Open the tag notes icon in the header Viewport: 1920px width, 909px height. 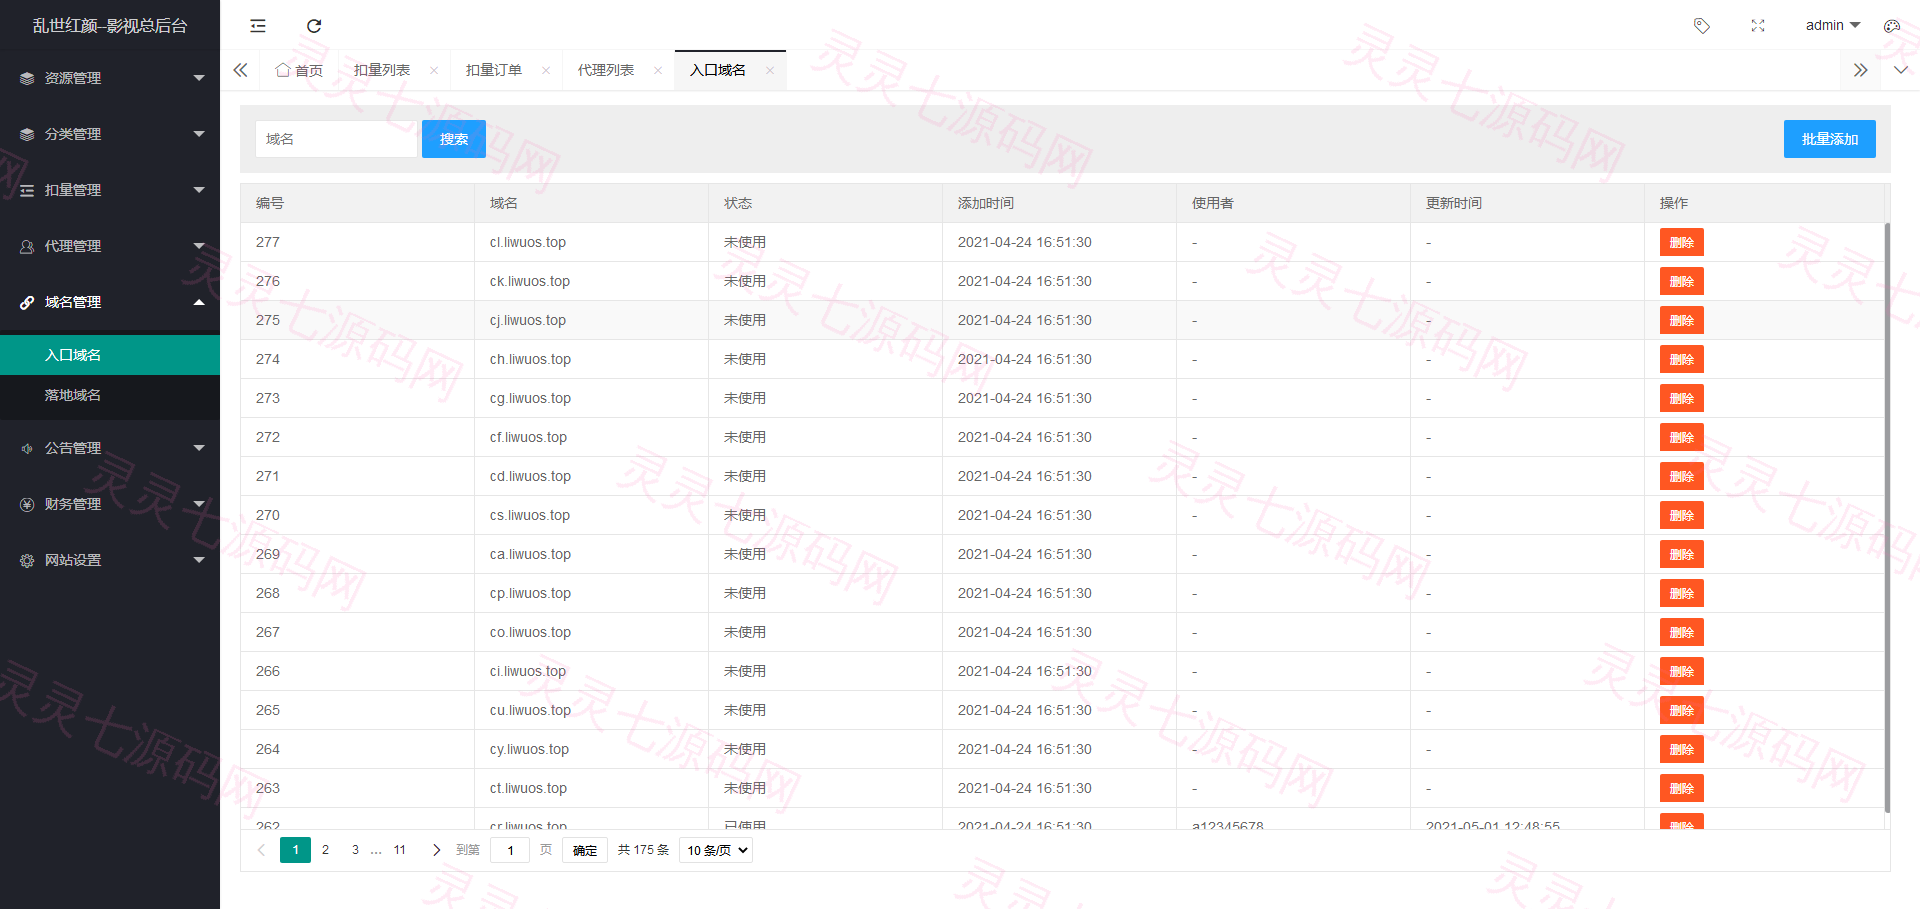click(x=1701, y=26)
